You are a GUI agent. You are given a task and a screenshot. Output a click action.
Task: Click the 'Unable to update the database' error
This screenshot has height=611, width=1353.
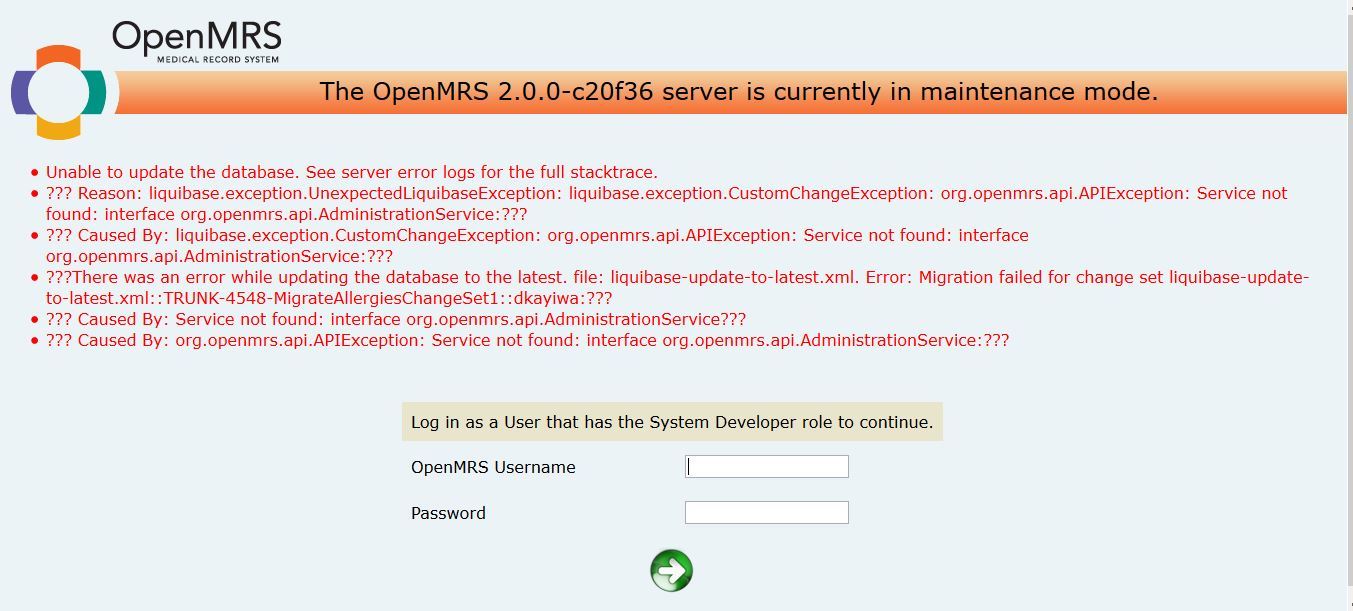[x=352, y=172]
